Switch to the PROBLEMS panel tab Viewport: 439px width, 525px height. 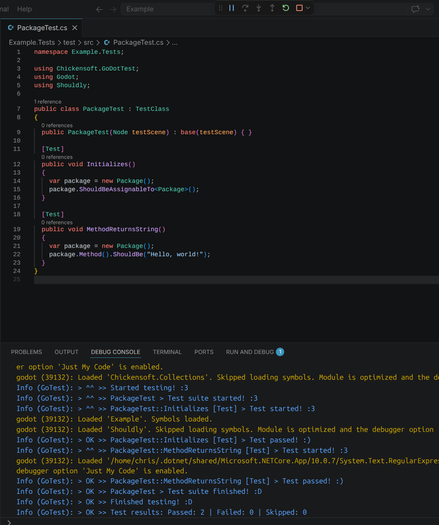[x=26, y=352]
